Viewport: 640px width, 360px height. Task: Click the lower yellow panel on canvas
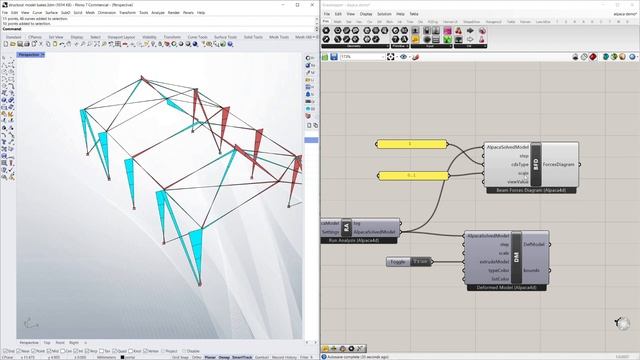(413, 176)
